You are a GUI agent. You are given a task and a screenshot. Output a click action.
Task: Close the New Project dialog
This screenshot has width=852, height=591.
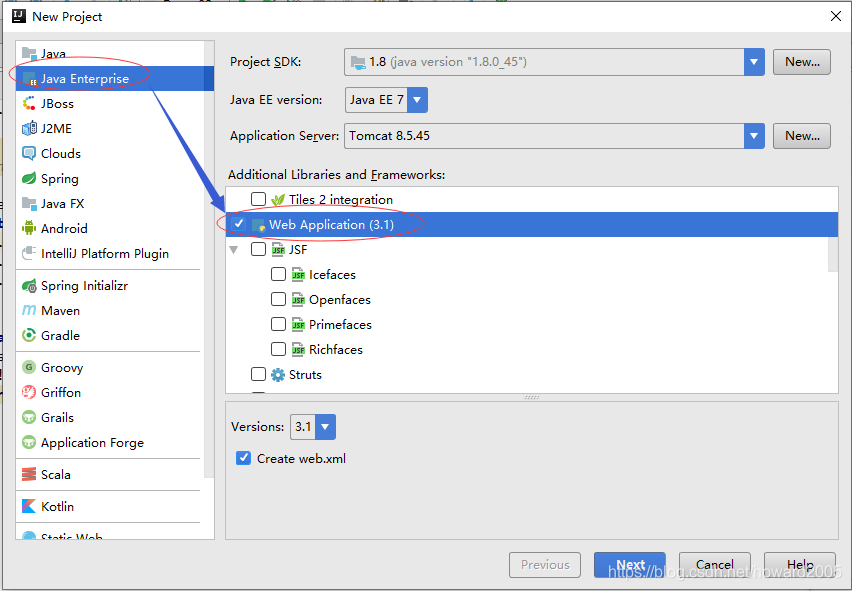click(836, 16)
